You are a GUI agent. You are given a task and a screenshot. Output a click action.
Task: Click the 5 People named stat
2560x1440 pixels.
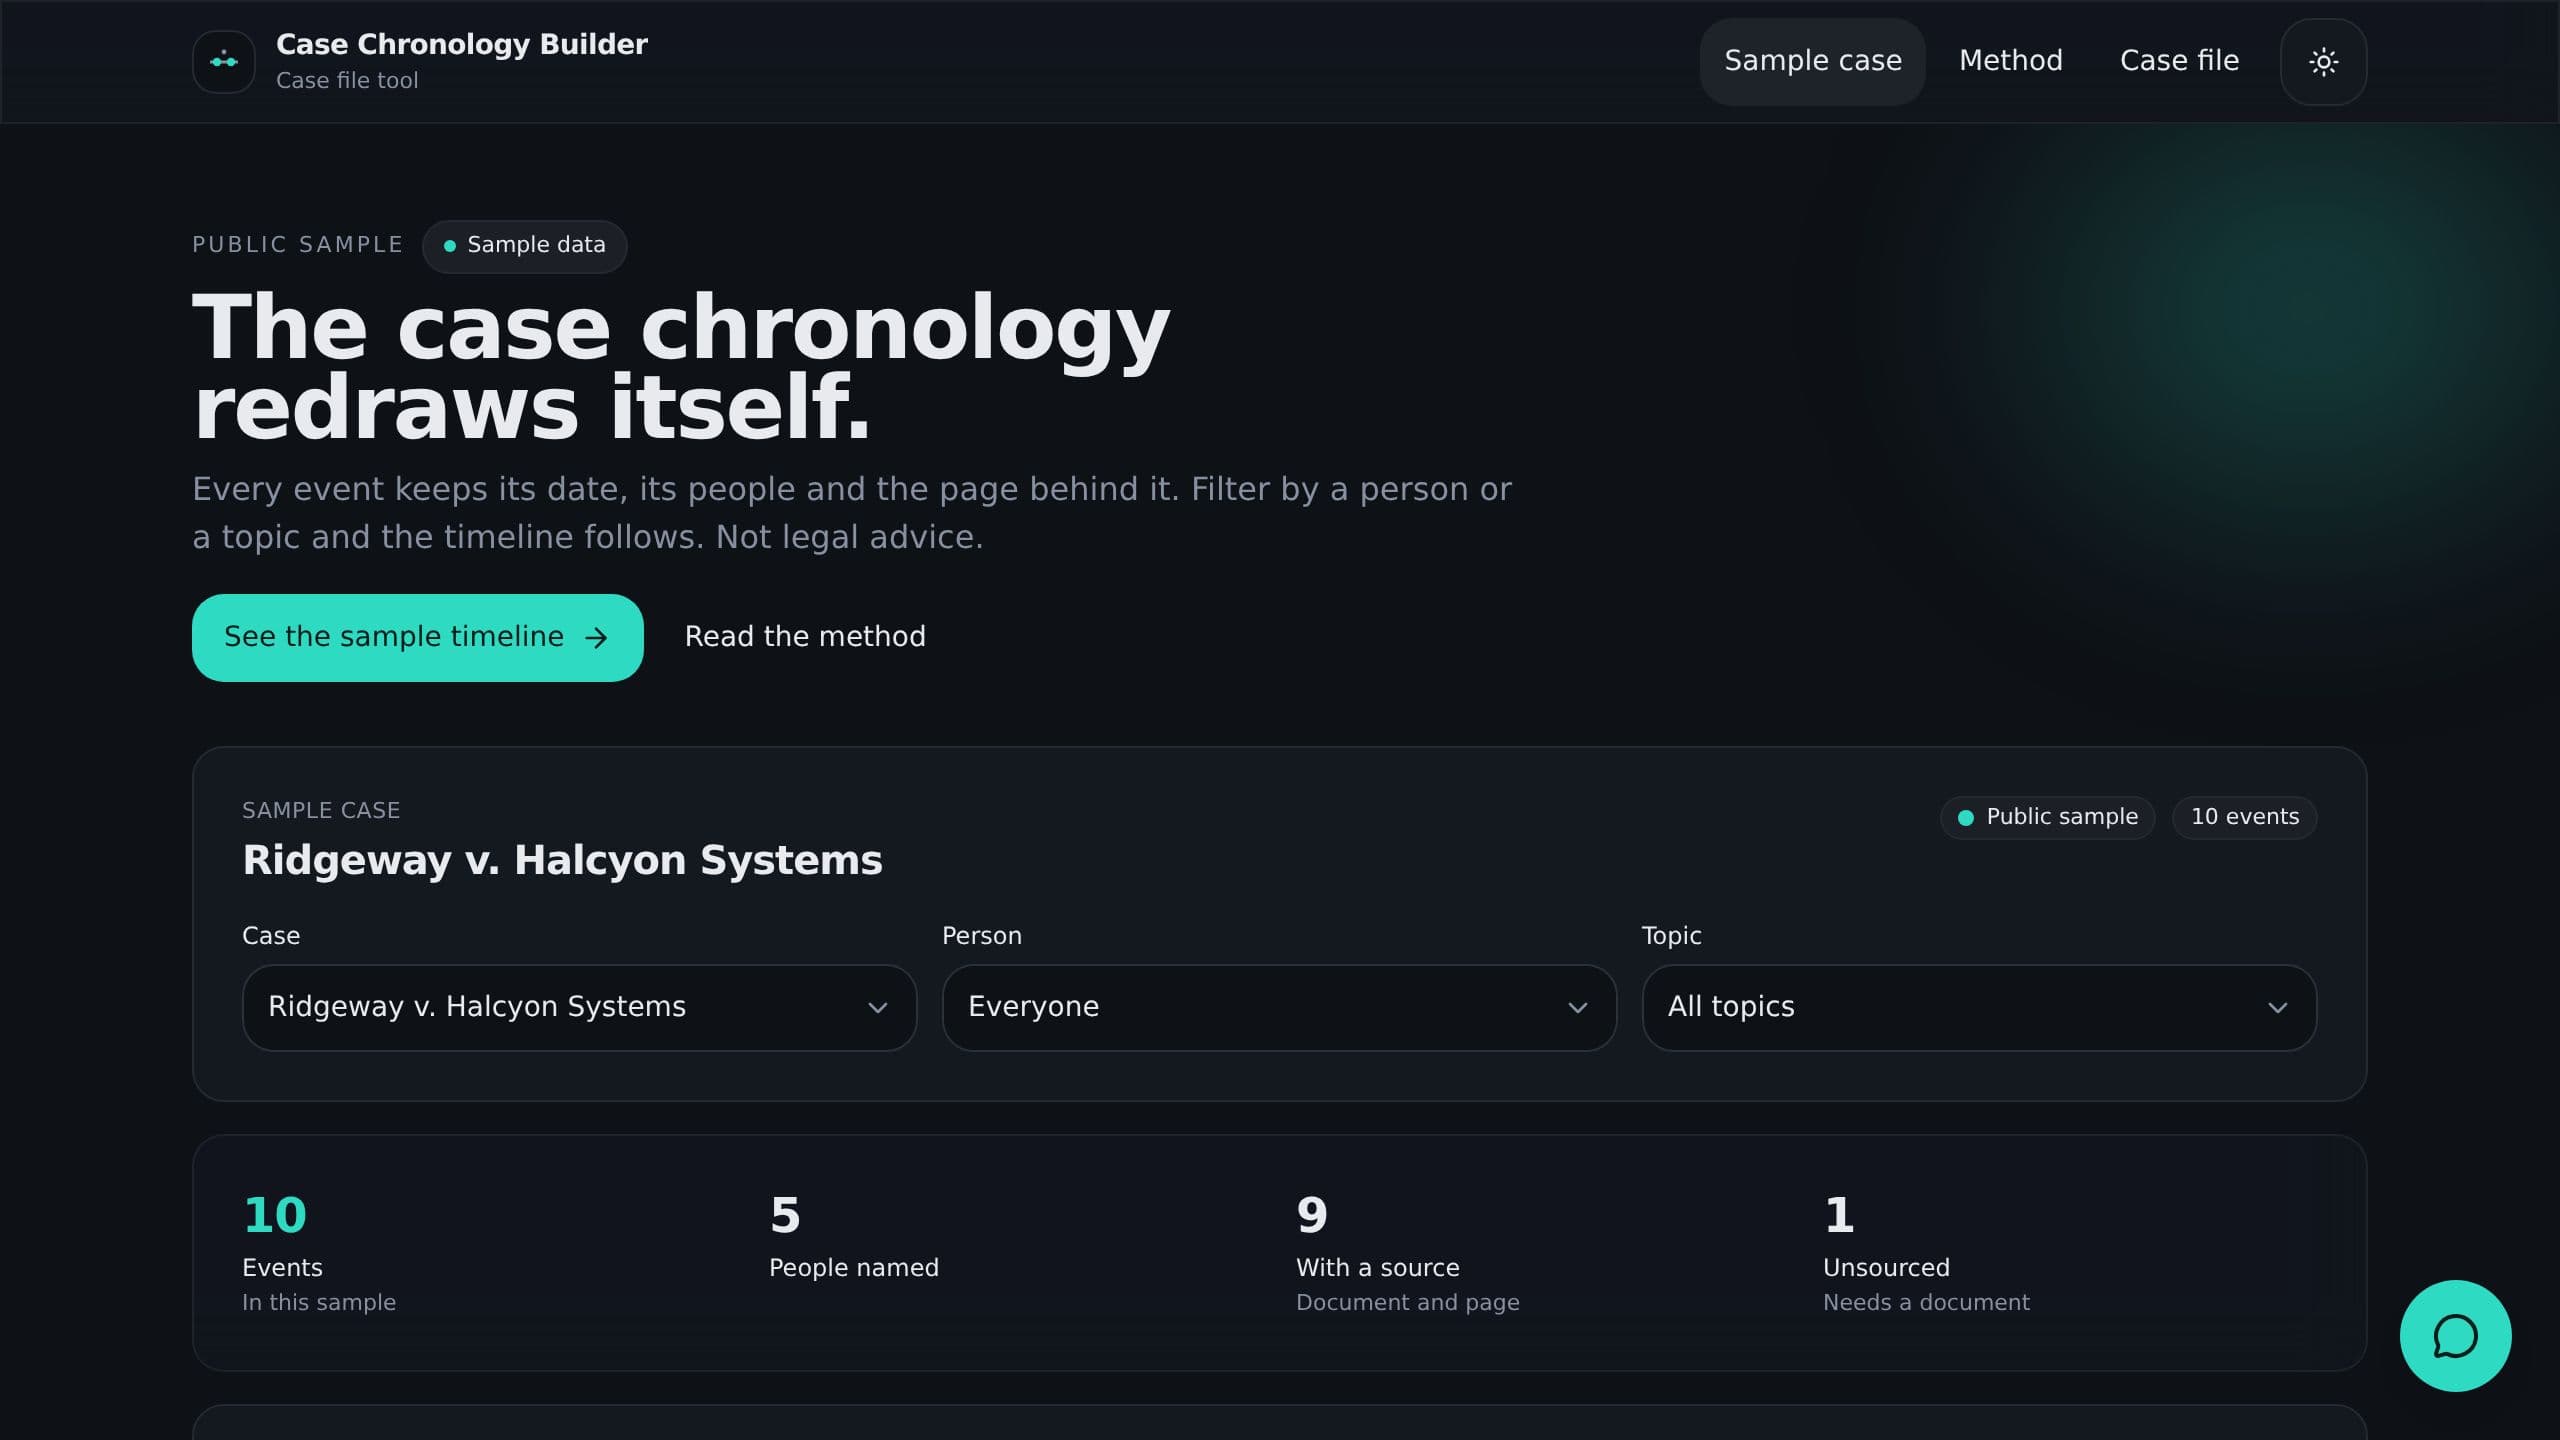[x=853, y=1238]
